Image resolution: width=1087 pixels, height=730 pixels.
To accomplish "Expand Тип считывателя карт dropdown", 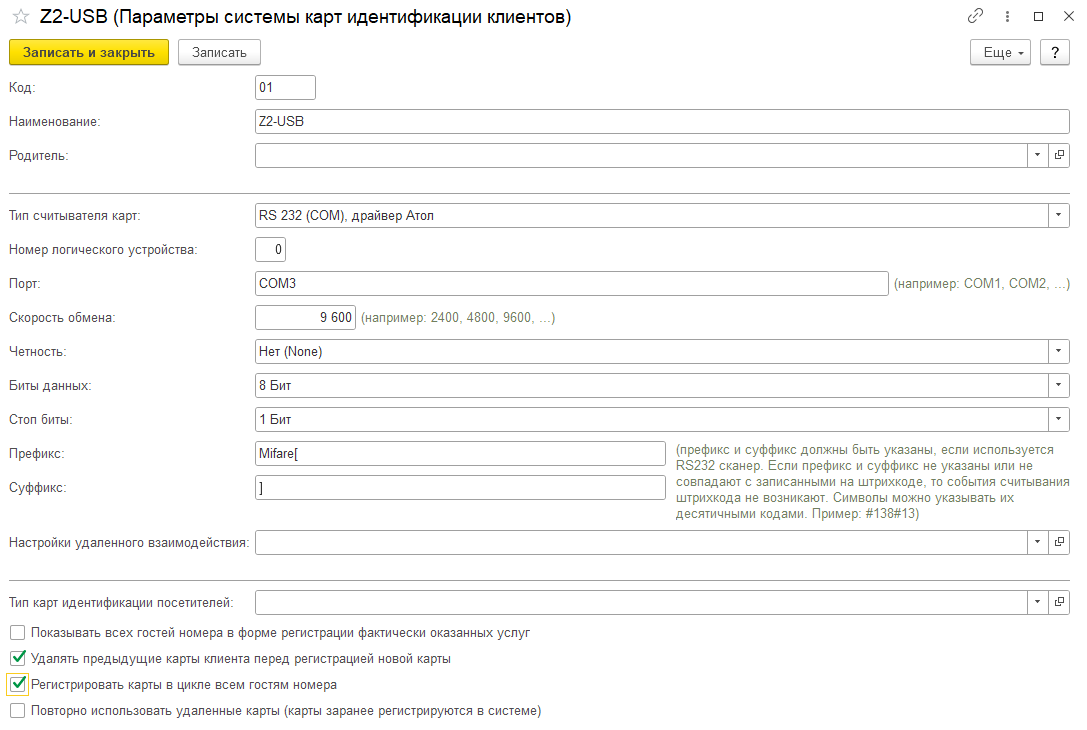I will 1059,216.
